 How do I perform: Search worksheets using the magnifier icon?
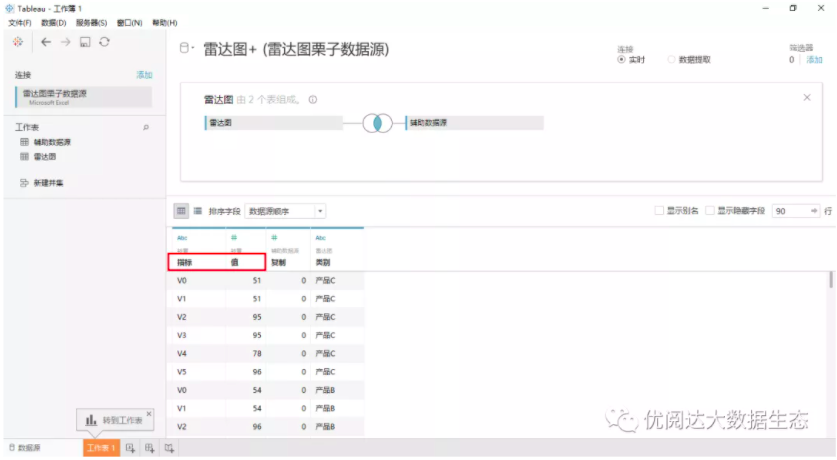pyautogui.click(x=146, y=128)
